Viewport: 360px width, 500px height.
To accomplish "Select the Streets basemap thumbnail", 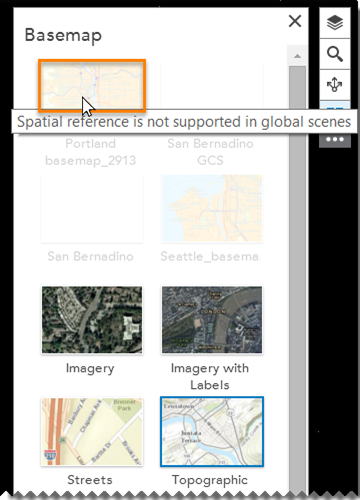I will pos(92,432).
